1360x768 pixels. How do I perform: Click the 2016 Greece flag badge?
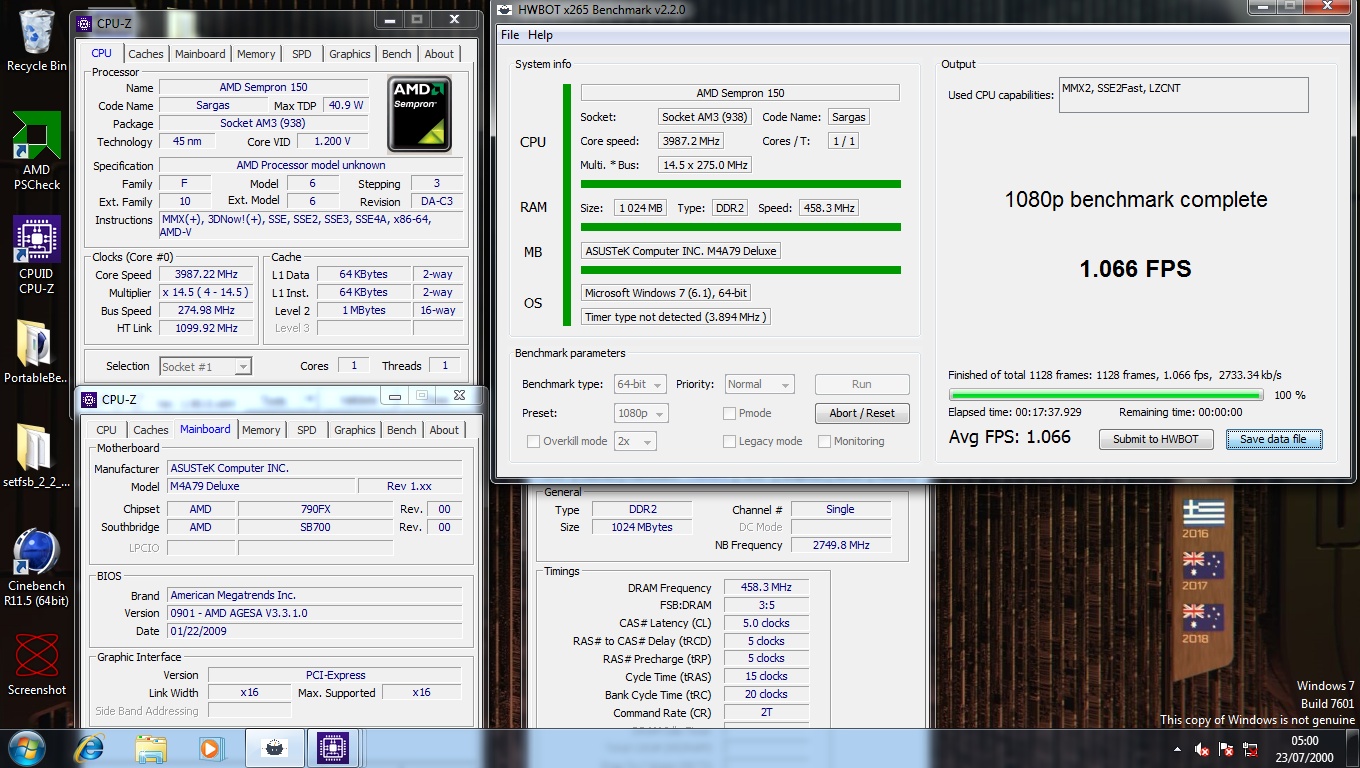[x=1203, y=513]
